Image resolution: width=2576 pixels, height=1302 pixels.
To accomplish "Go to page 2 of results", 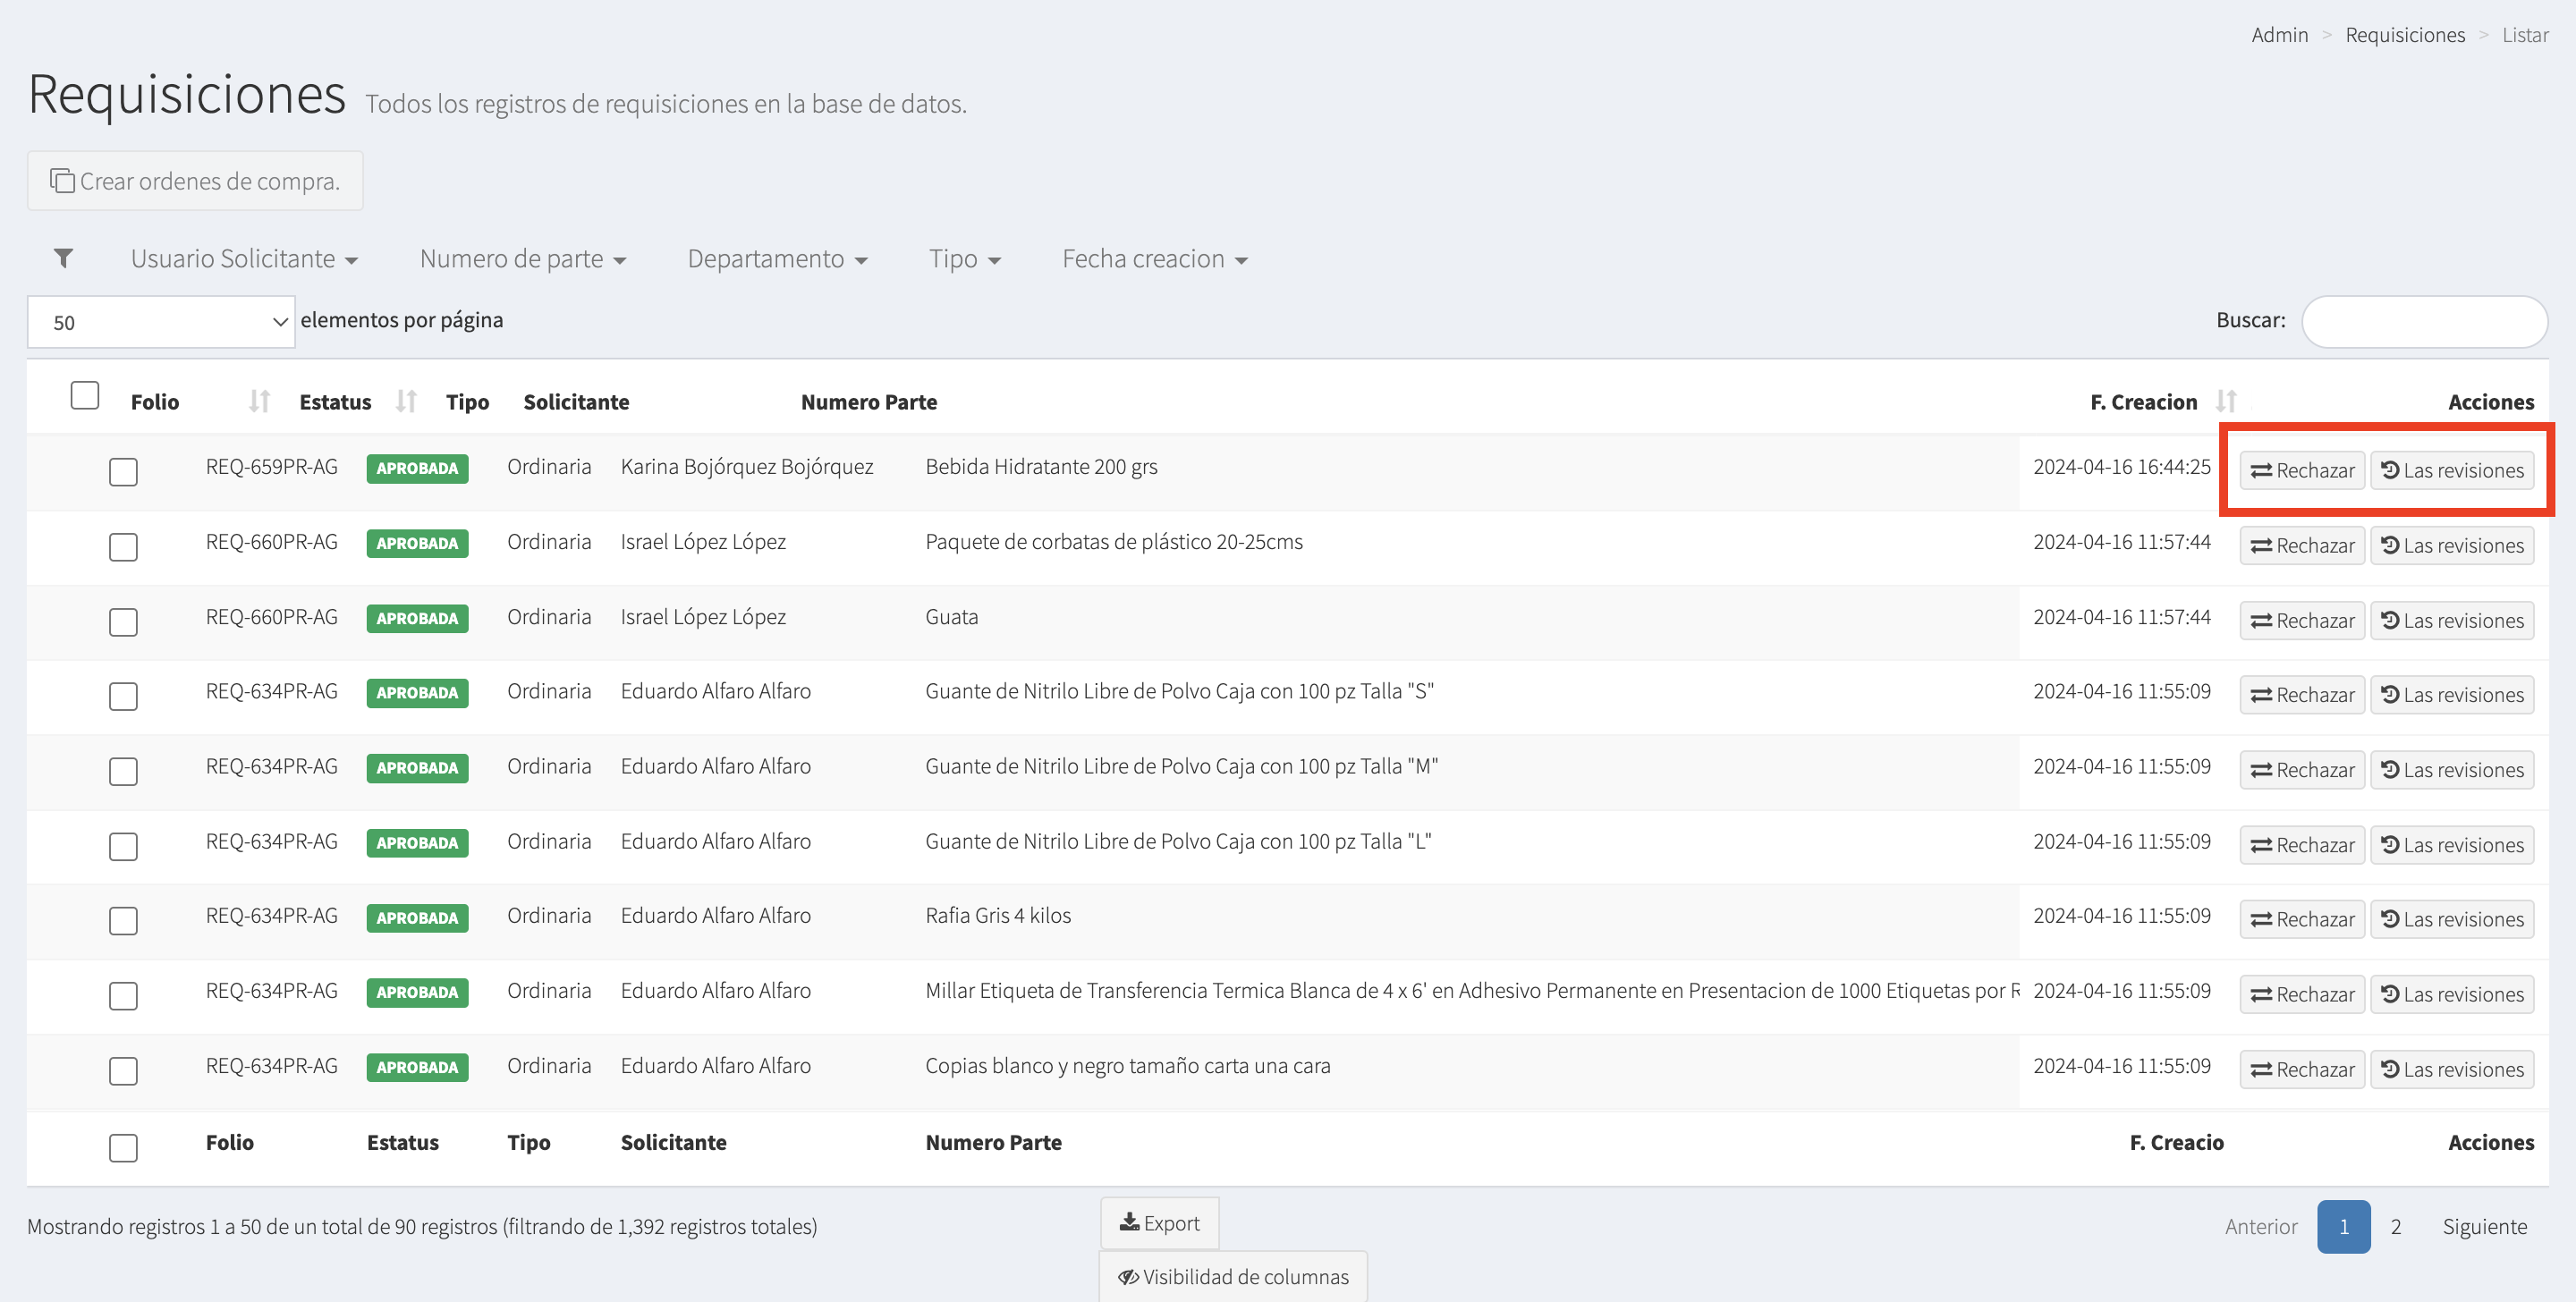I will [2395, 1226].
